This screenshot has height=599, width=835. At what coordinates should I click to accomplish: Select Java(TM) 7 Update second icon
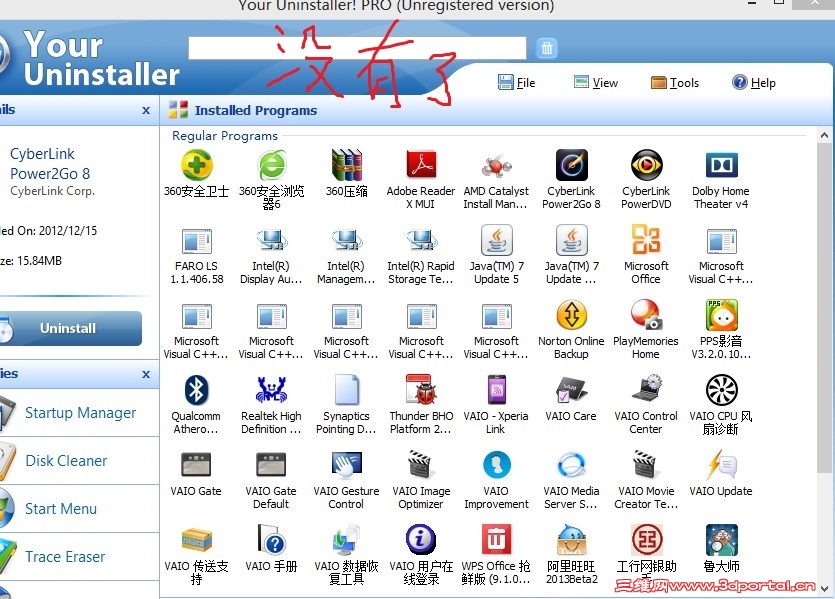571,241
